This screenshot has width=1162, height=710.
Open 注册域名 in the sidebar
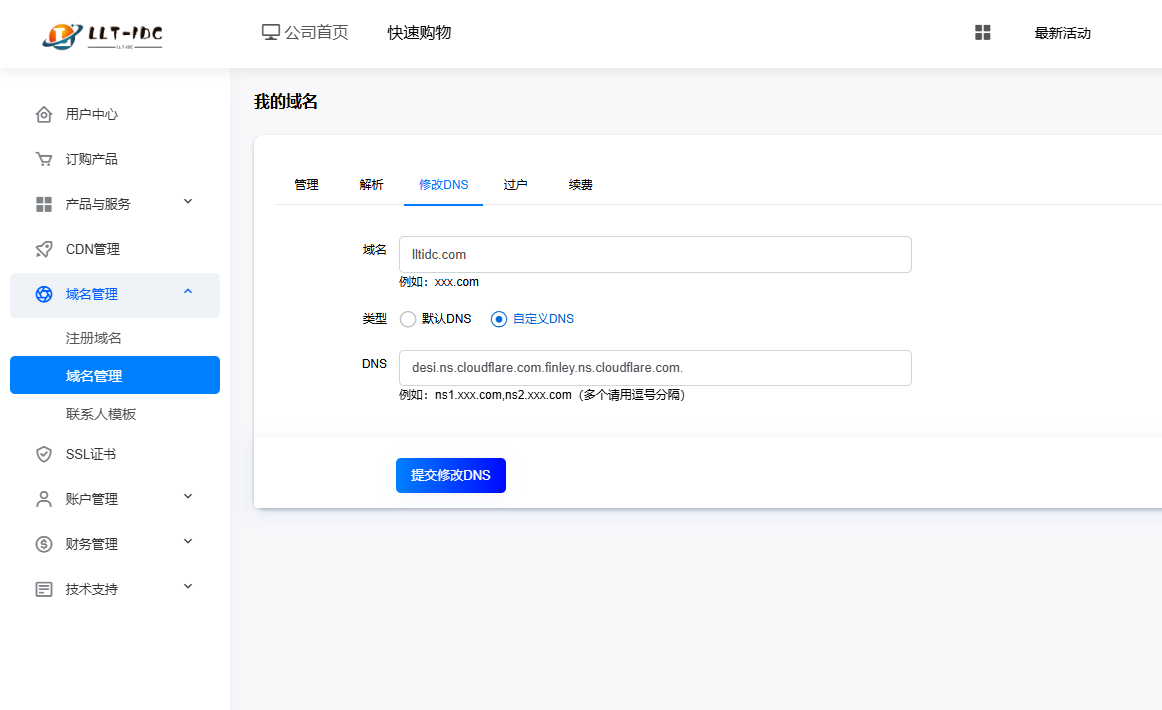pyautogui.click(x=94, y=338)
